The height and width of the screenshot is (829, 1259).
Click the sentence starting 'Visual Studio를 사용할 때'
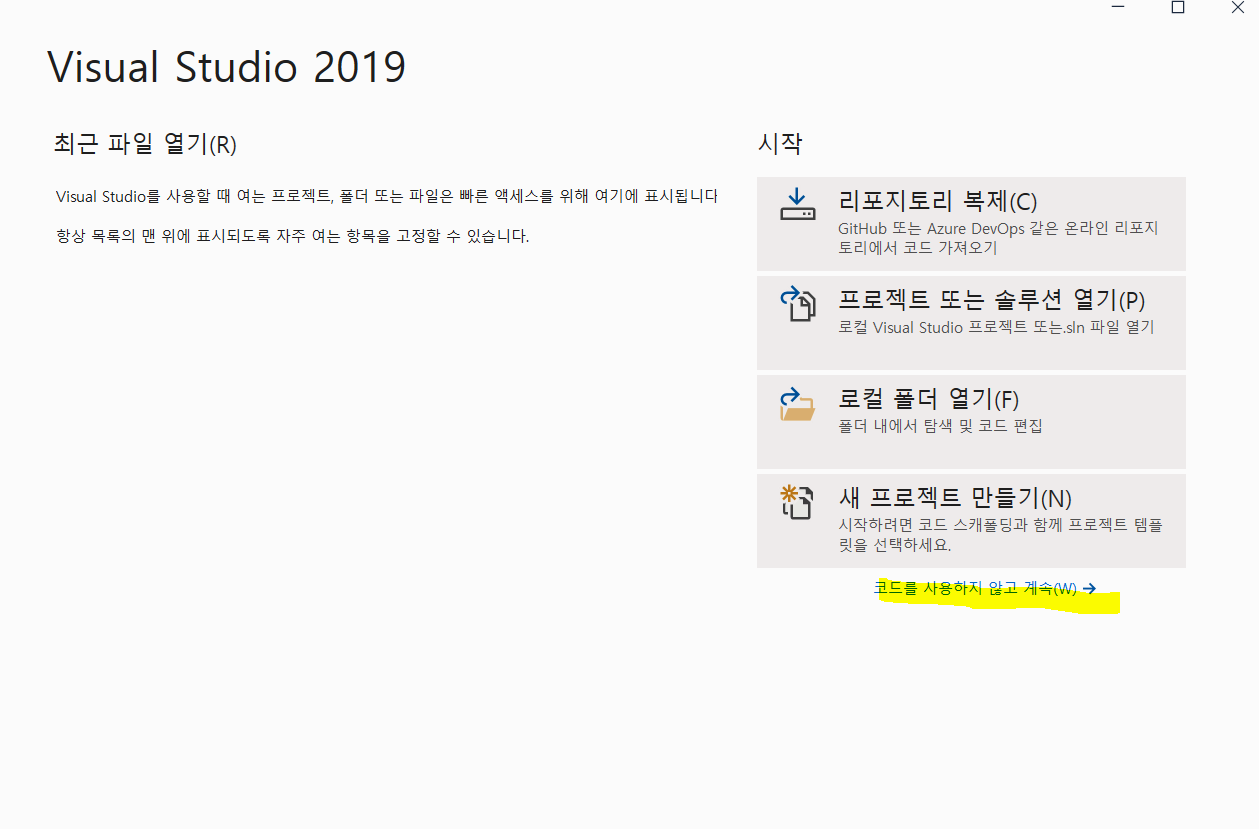[387, 196]
